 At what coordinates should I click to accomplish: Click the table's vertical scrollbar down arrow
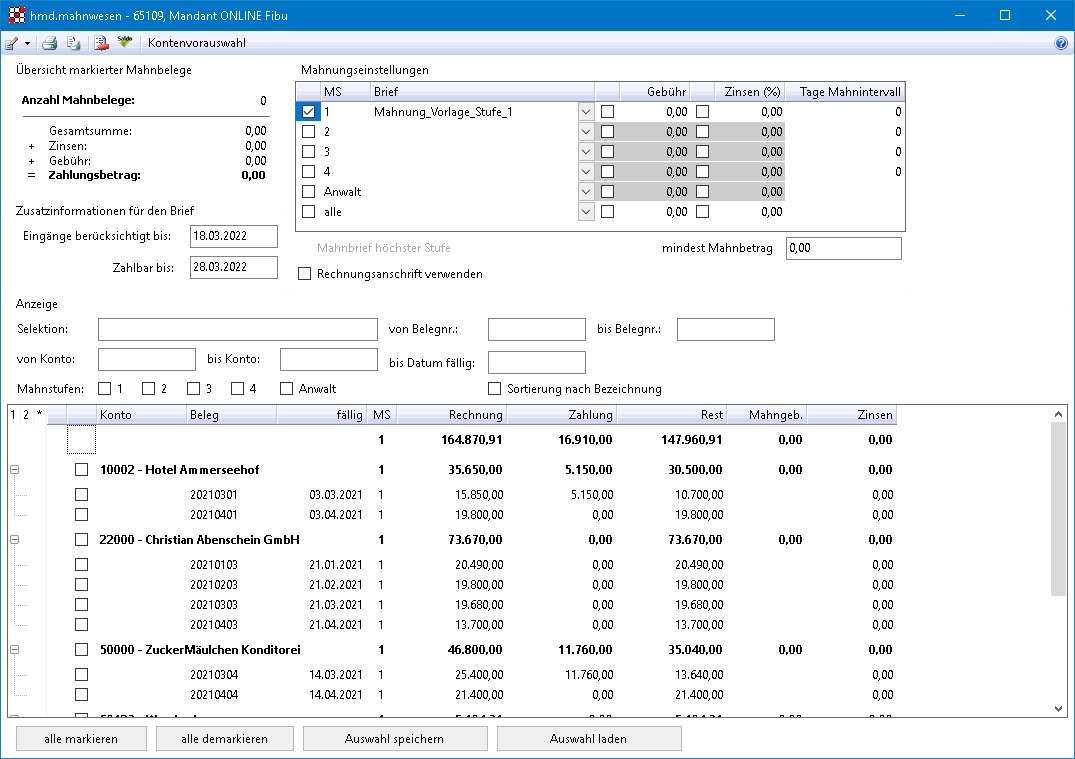1059,708
